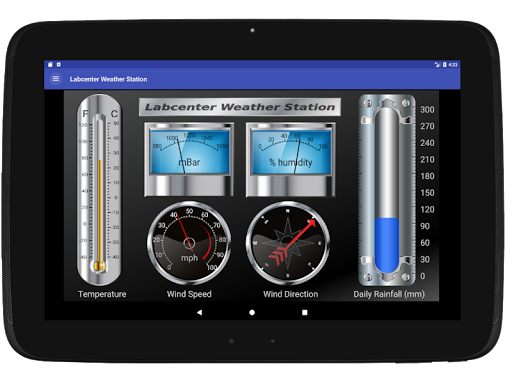The image size is (512, 369).
Task: Click the Temperature label
Action: [102, 294]
